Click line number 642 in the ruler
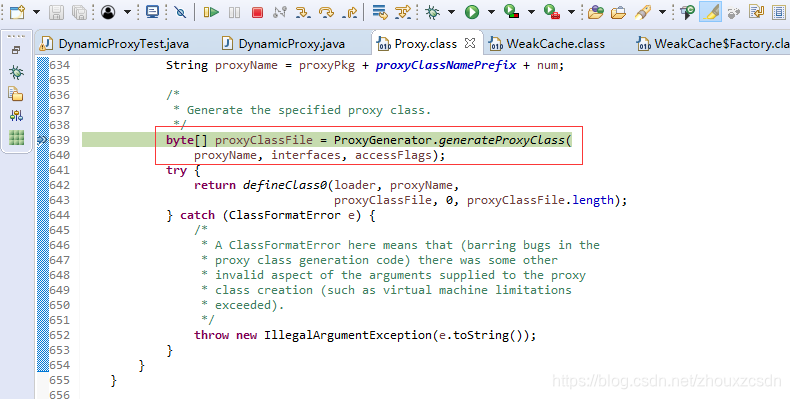This screenshot has height=399, width=790. point(60,185)
